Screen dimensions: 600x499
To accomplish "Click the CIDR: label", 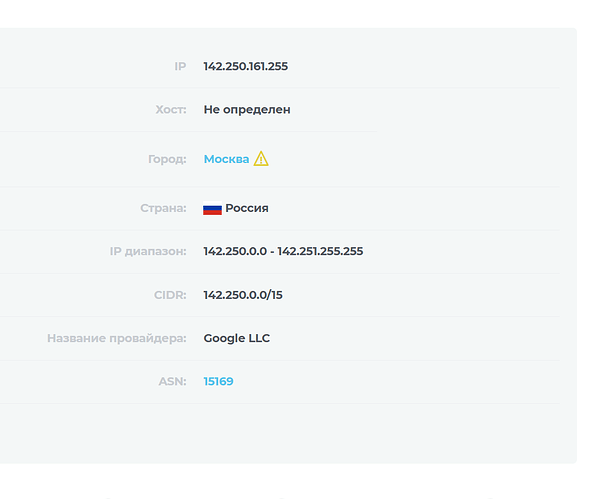I will click(x=170, y=295).
